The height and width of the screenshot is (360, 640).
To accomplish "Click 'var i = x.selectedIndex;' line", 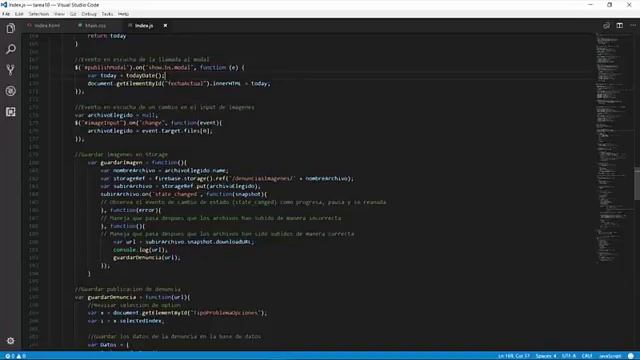I will point(126,321).
